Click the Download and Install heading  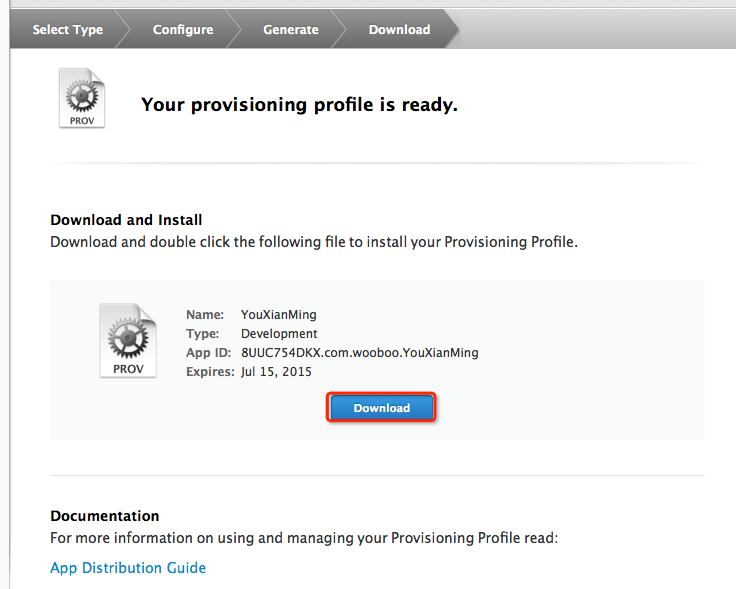pyautogui.click(x=126, y=220)
